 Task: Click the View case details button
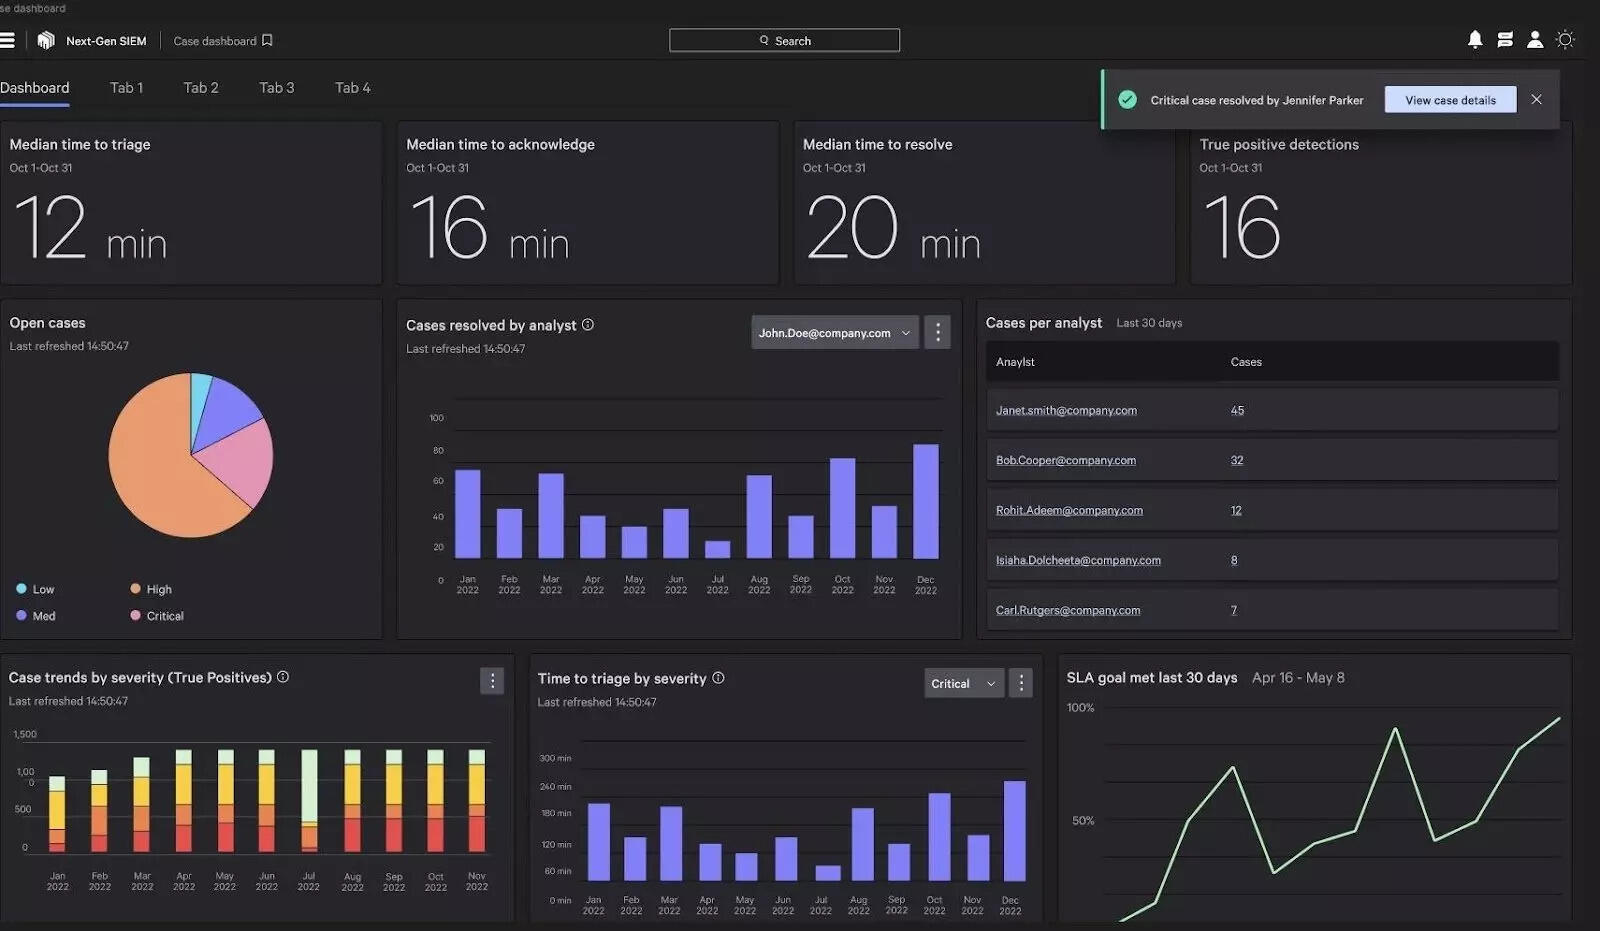1450,100
